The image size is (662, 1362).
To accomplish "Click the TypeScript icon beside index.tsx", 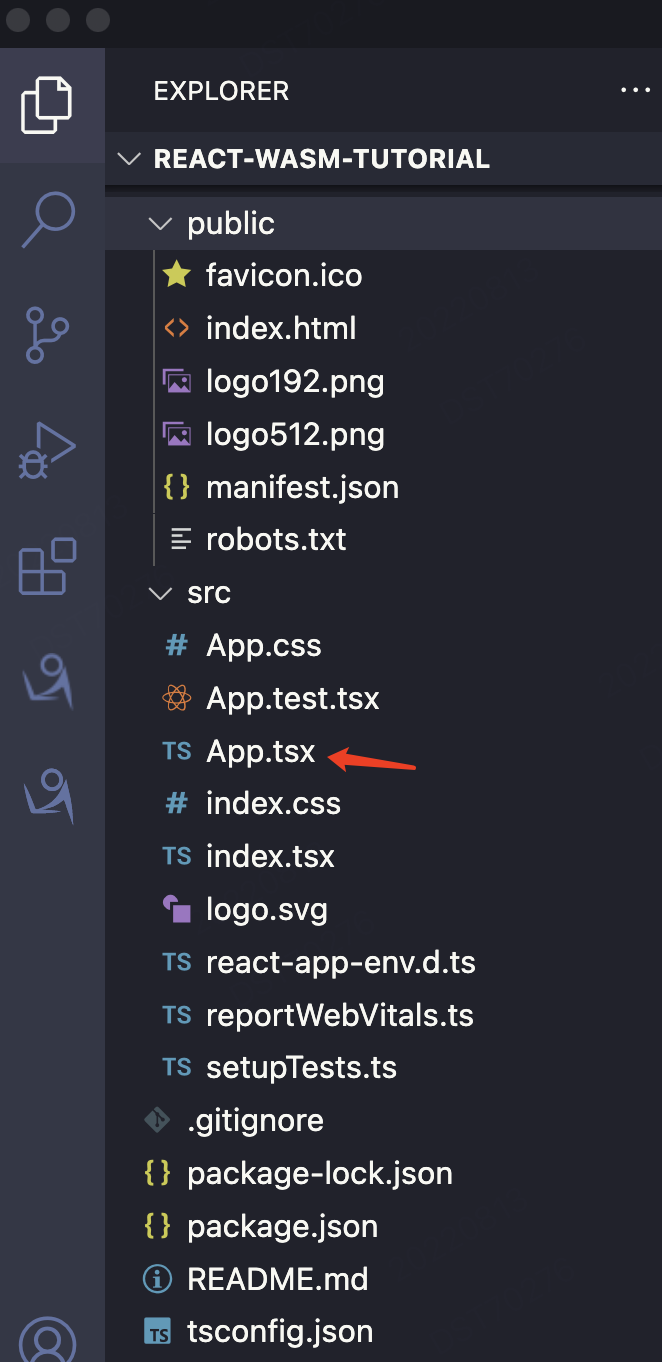I will pyautogui.click(x=176, y=855).
